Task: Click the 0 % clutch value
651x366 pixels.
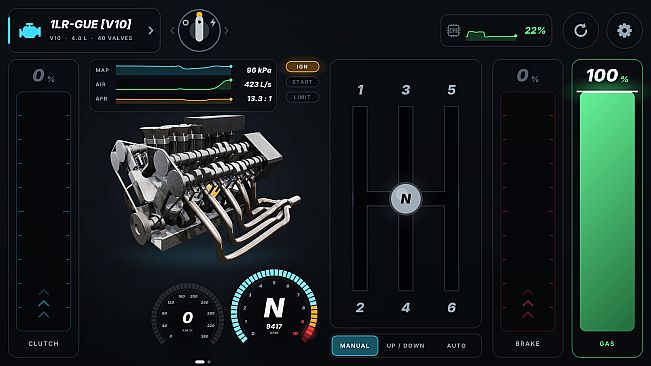Action: coord(44,76)
